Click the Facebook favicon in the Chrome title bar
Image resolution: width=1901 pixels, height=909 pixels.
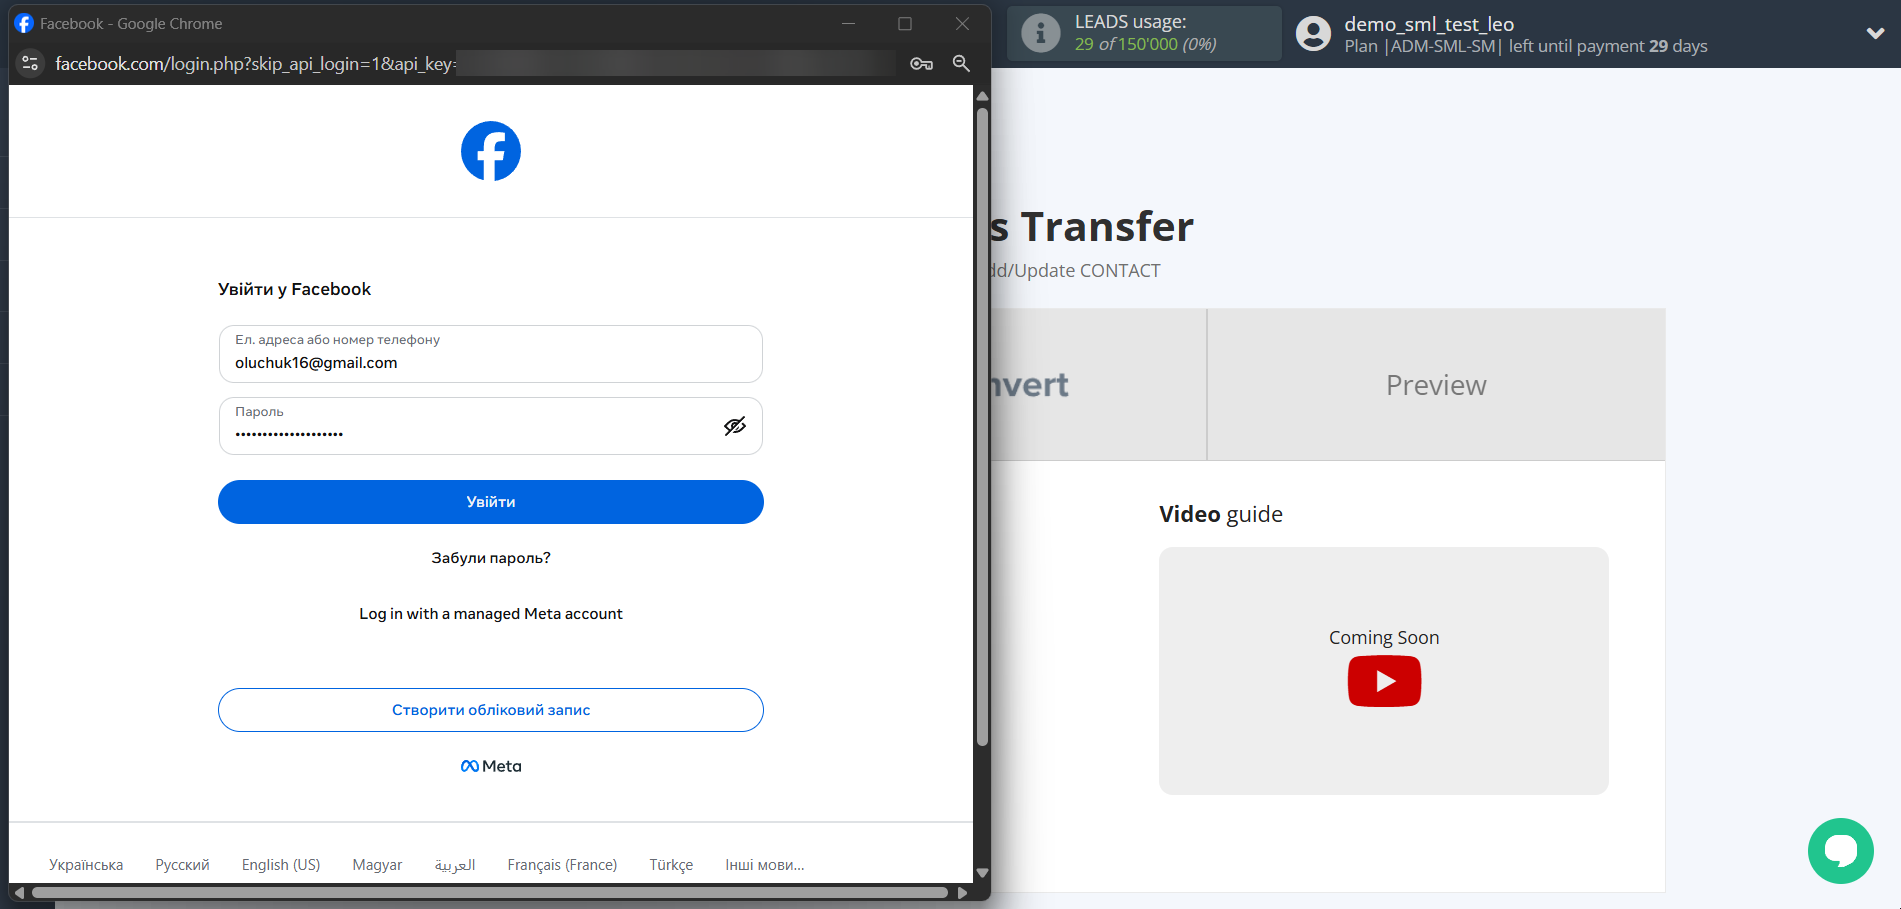click(24, 23)
